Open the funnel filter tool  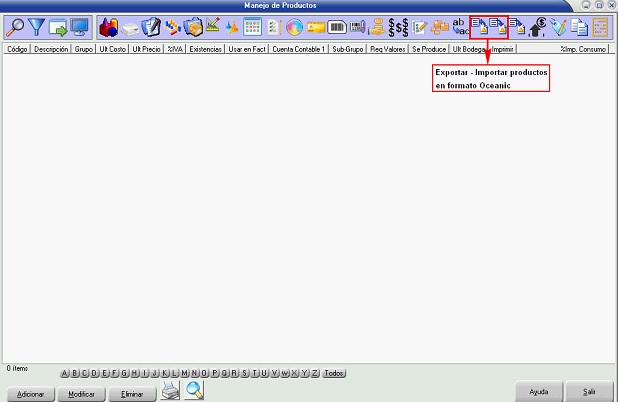(37, 27)
